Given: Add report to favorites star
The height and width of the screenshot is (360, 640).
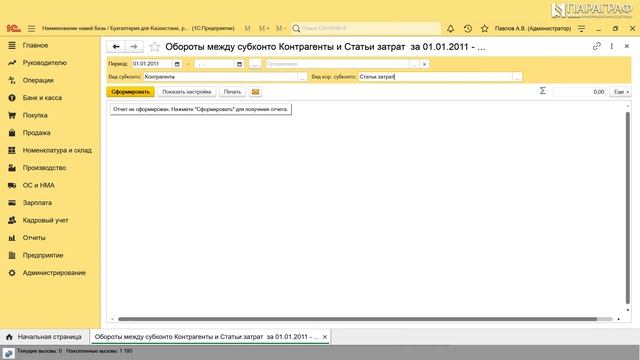Looking at the screenshot, I should pos(154,47).
